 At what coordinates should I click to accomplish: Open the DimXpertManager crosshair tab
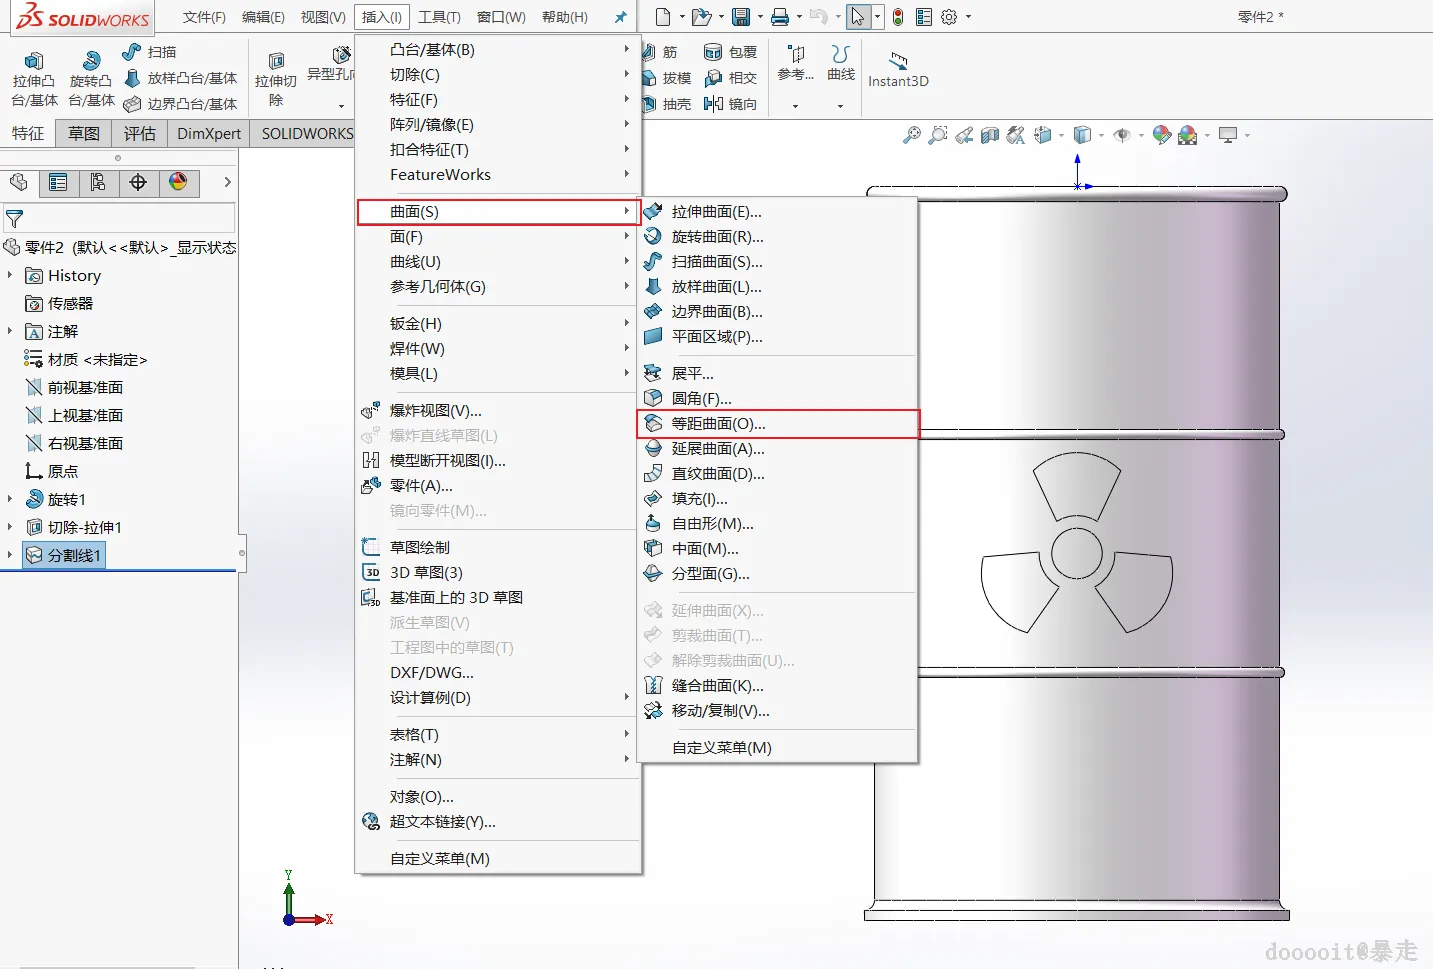click(138, 182)
